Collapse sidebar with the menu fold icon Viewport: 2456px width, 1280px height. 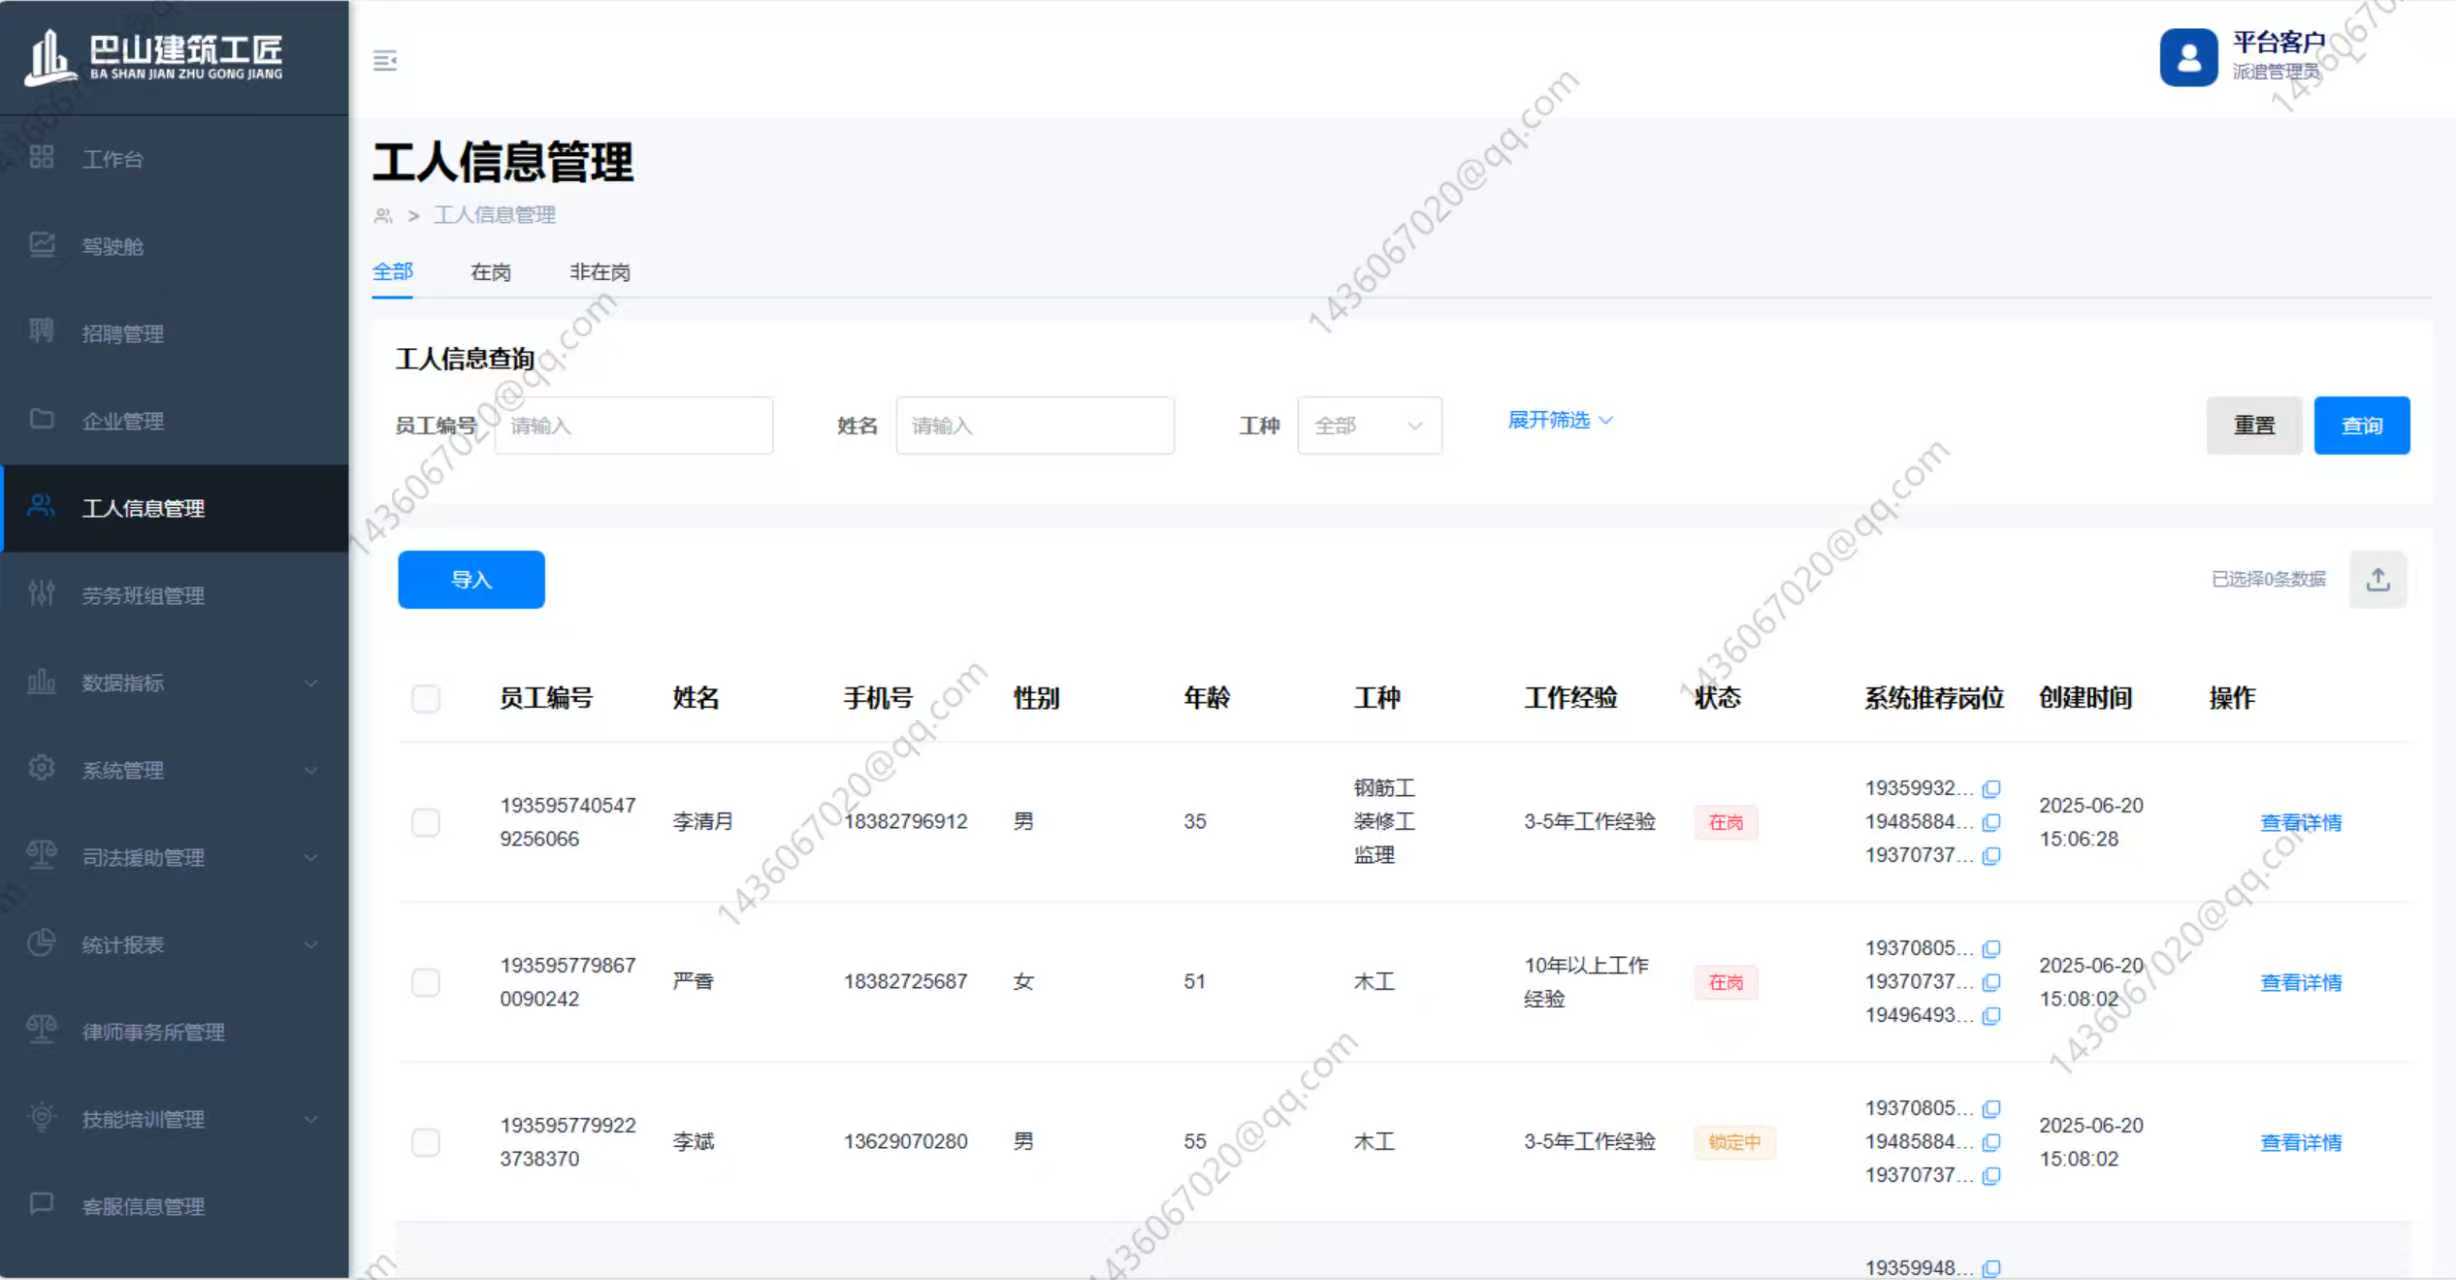385,61
